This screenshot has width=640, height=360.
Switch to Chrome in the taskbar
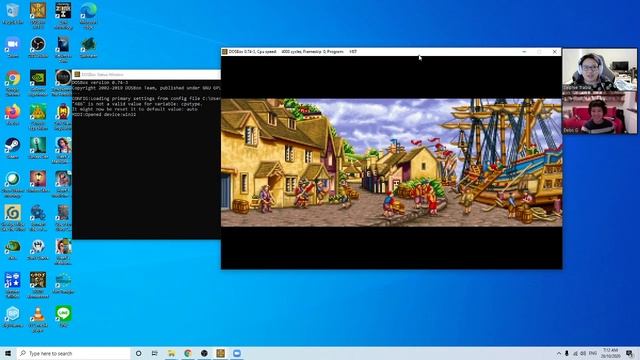pyautogui.click(x=188, y=353)
